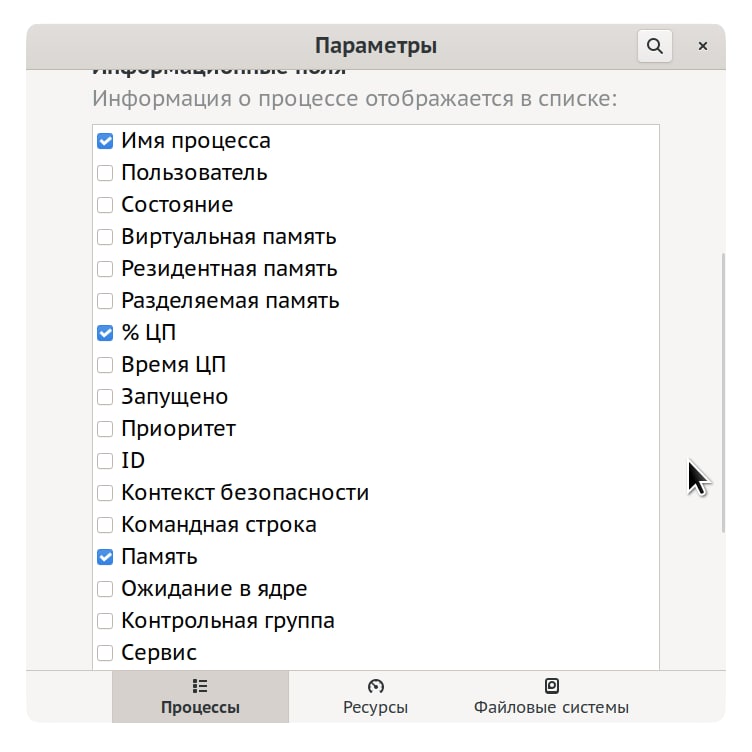Enable the Виртуальная память checkbox
Viewport: 752px width, 752px height.
[105, 237]
